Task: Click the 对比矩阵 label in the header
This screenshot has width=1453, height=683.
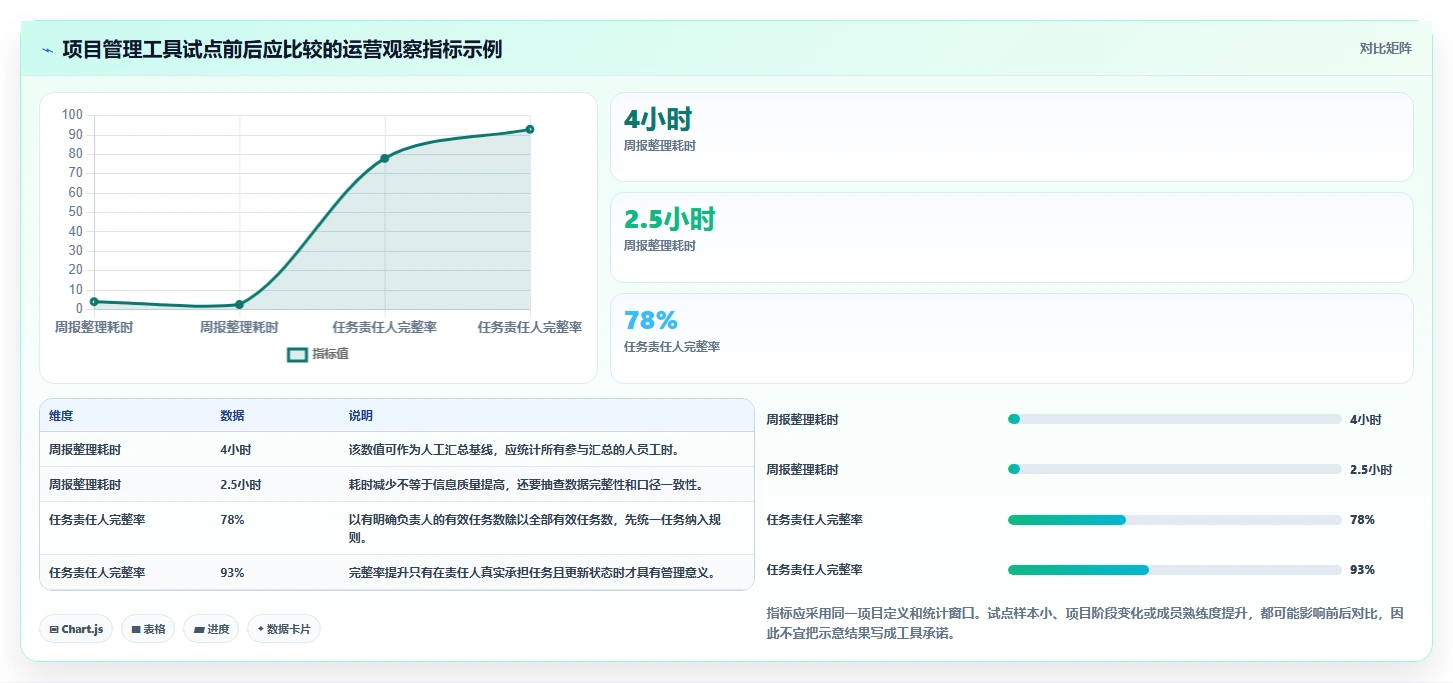Action: pos(1385,48)
